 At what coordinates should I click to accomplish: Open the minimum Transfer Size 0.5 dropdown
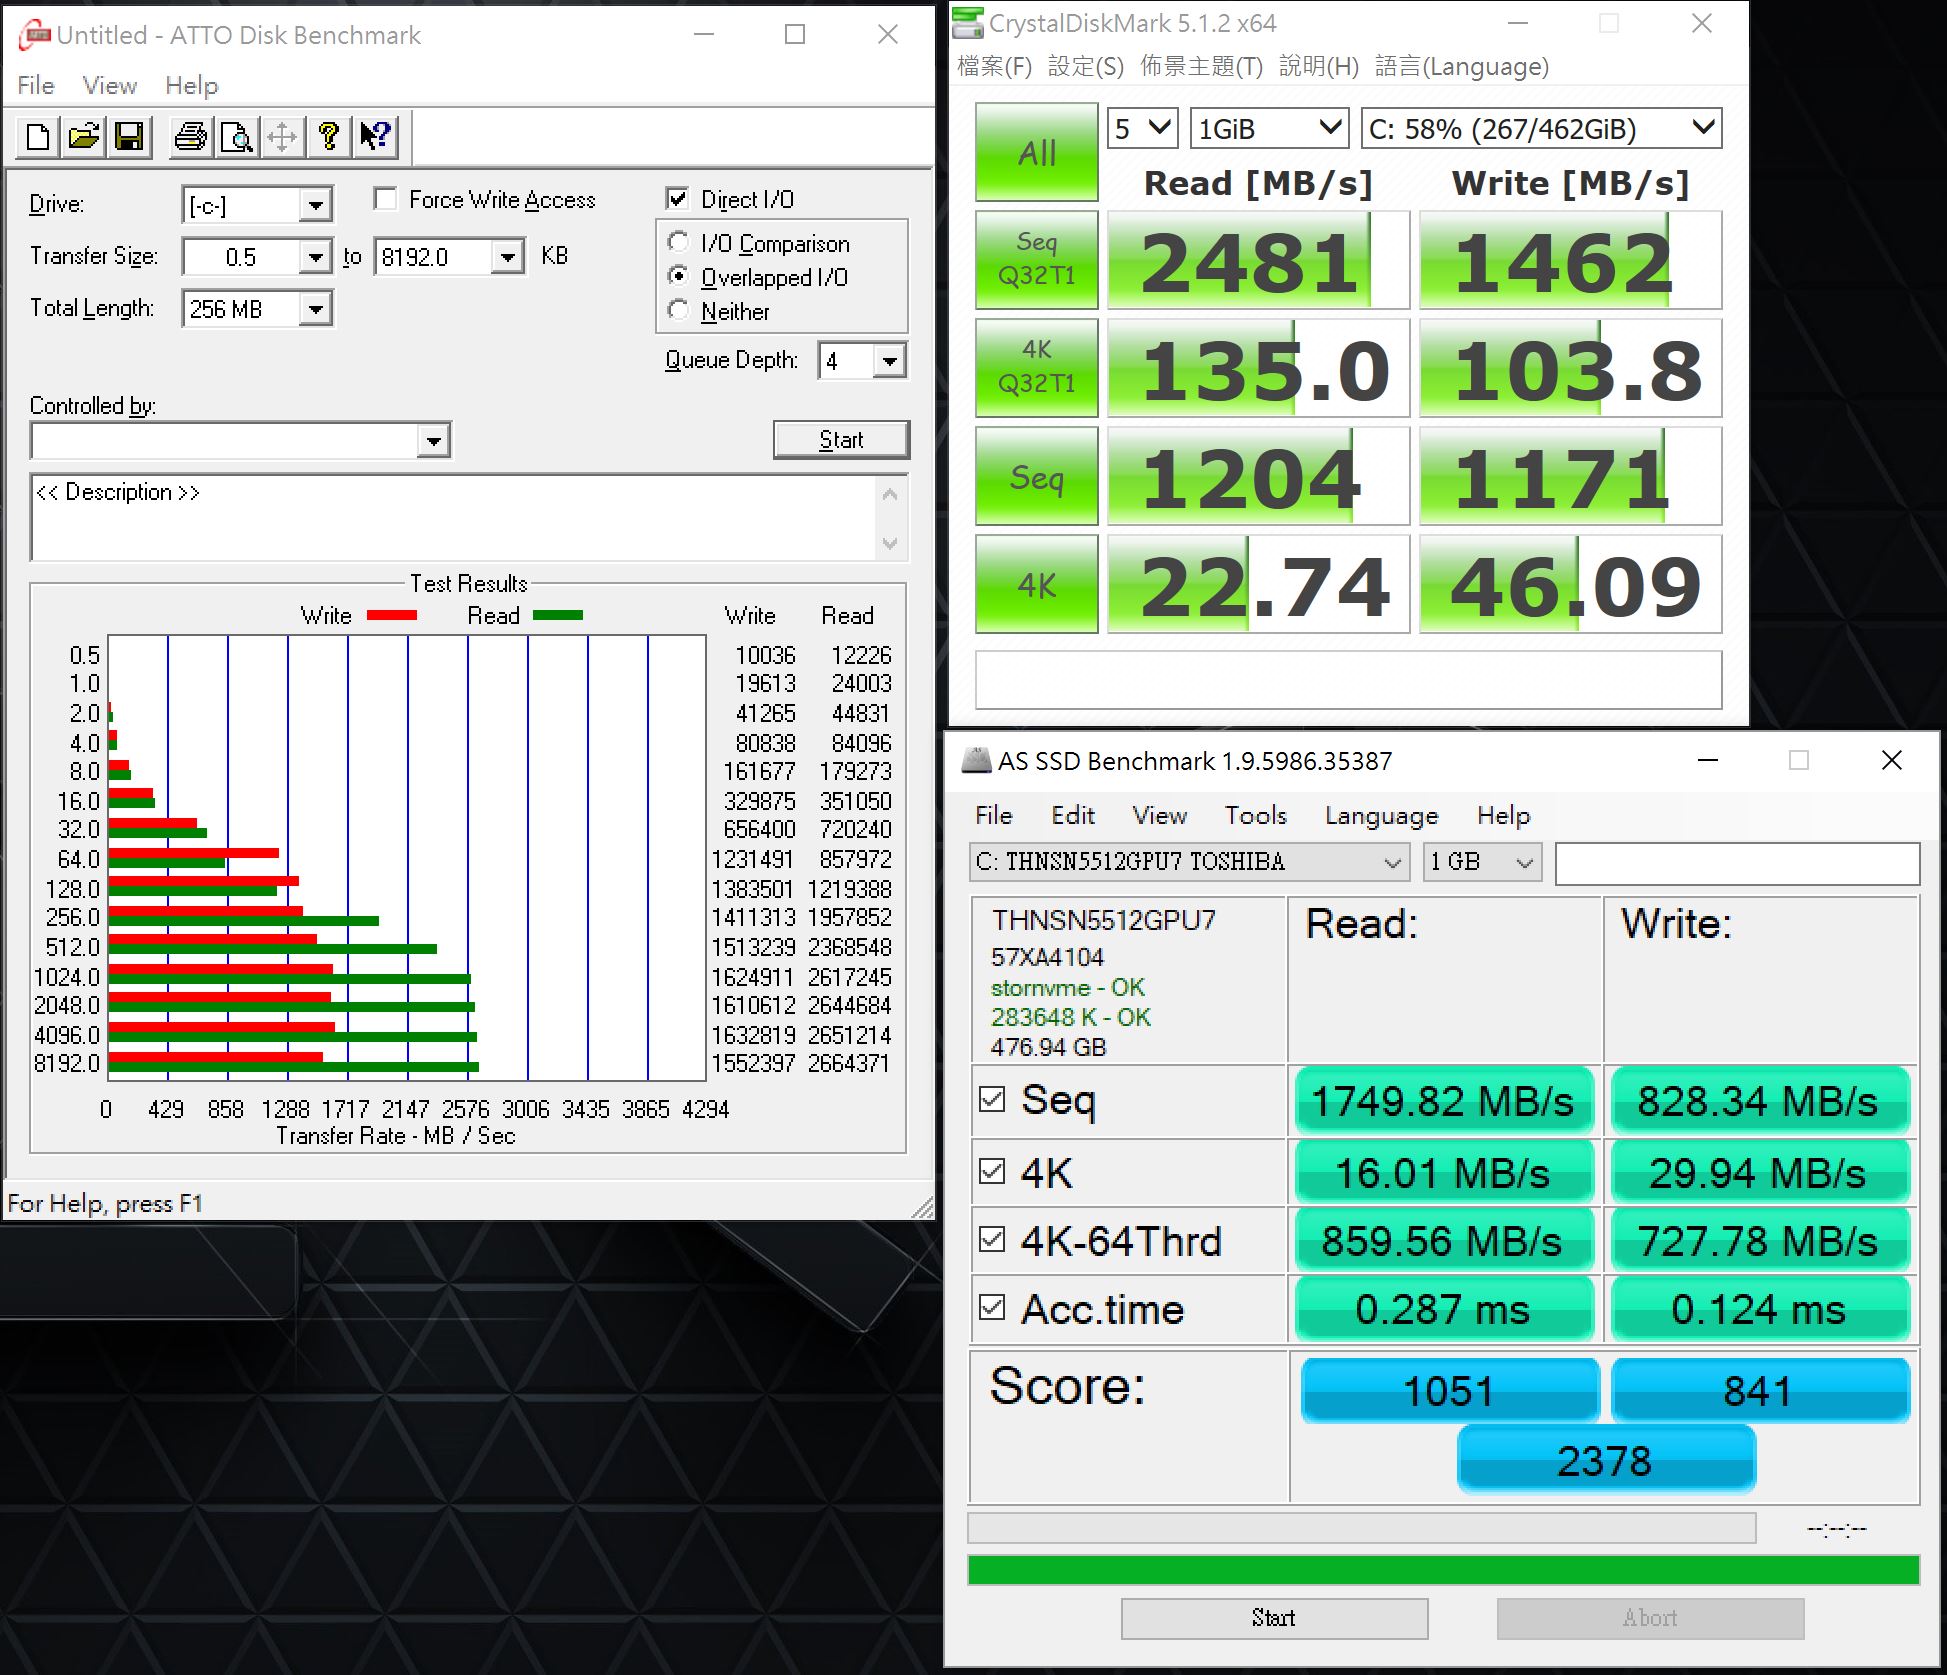[x=315, y=257]
